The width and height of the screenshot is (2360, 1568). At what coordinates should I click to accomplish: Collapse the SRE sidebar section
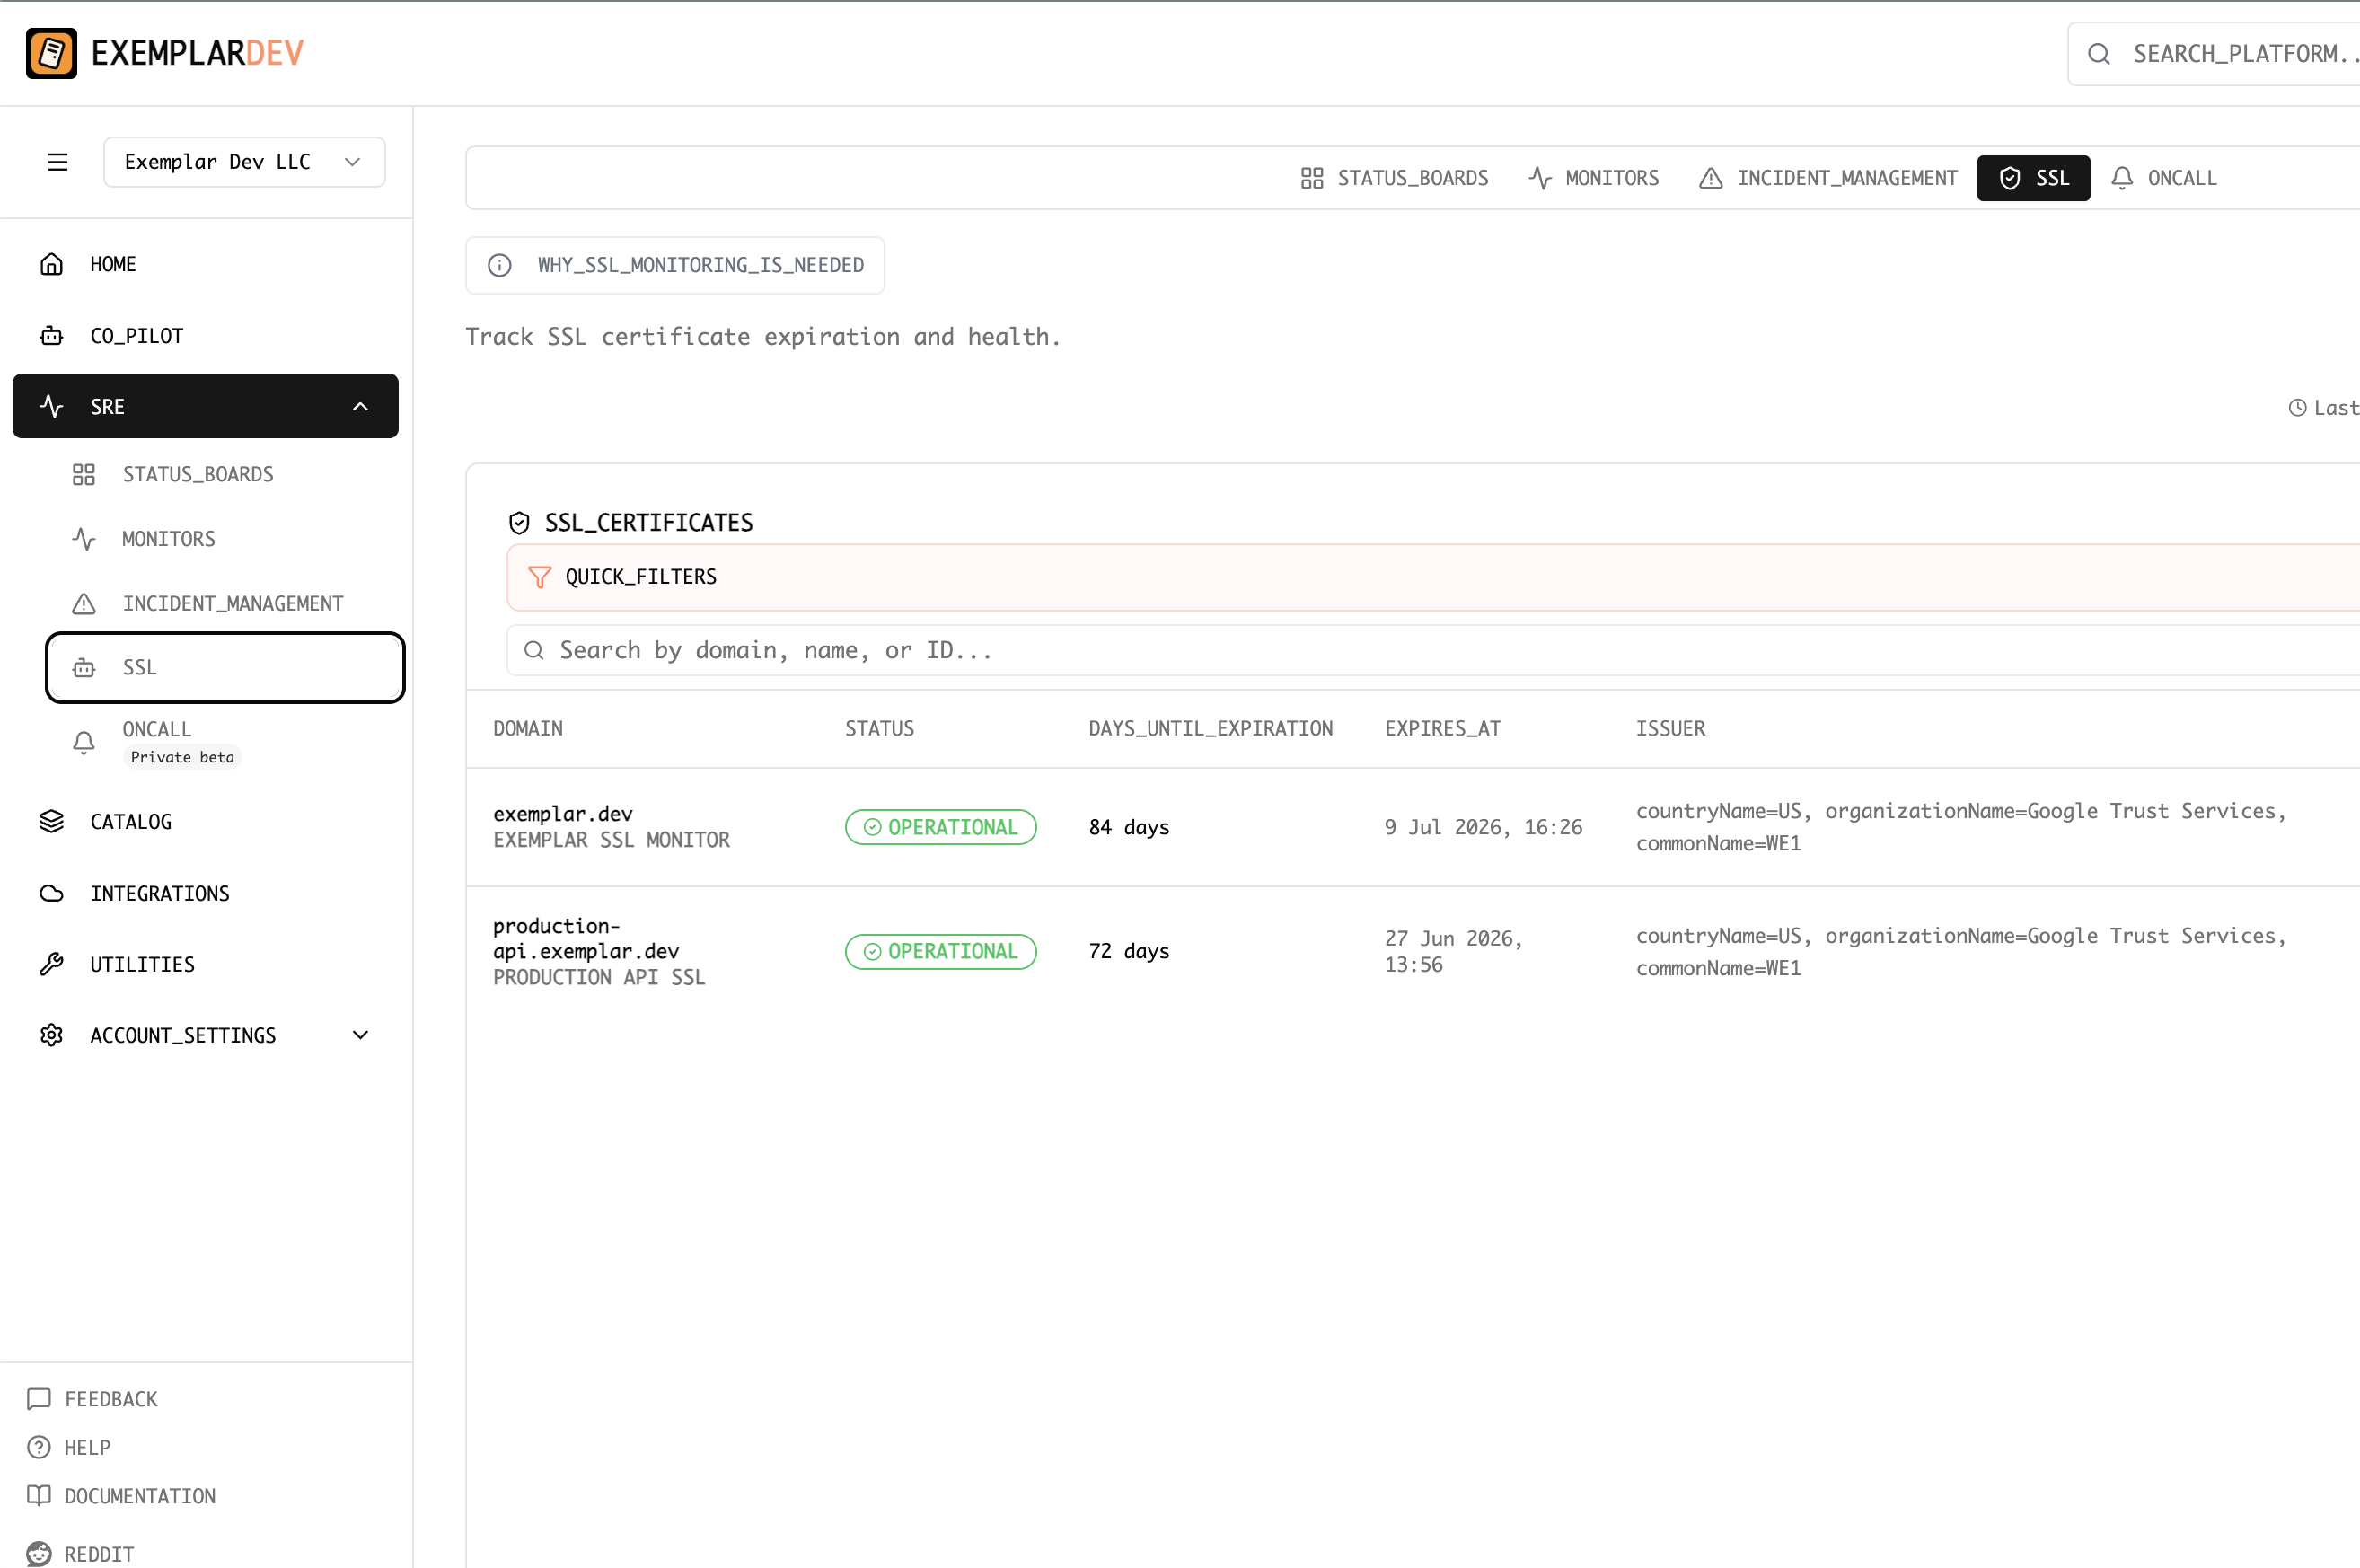[360, 406]
